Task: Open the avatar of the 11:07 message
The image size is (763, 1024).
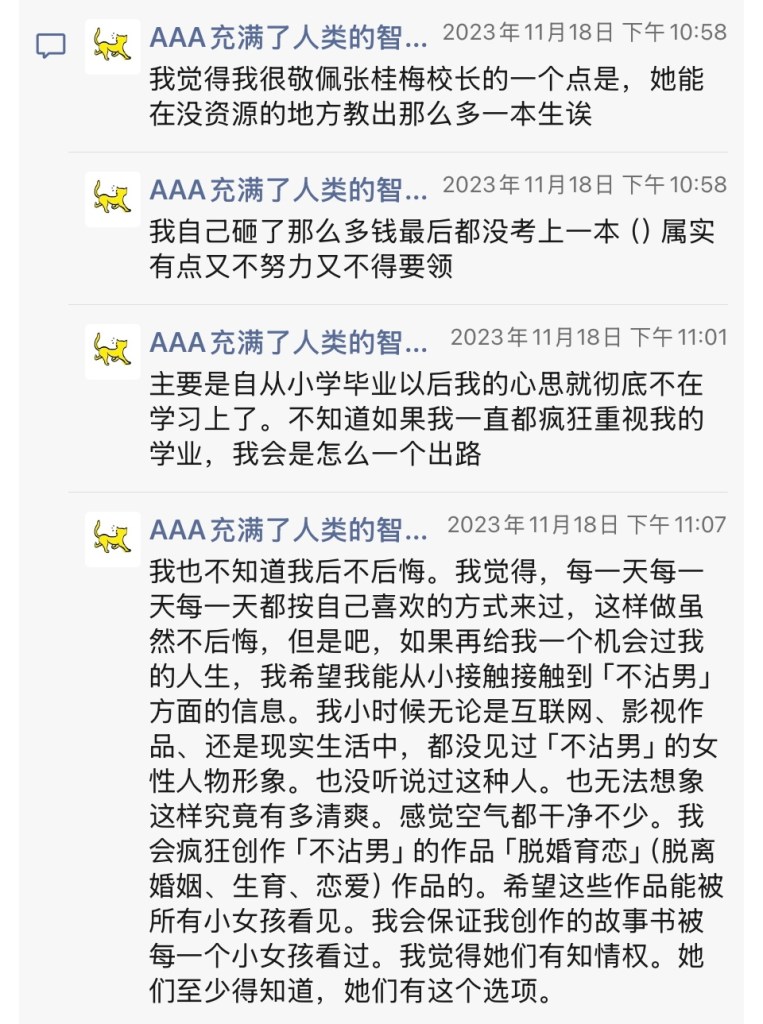Action: (112, 539)
